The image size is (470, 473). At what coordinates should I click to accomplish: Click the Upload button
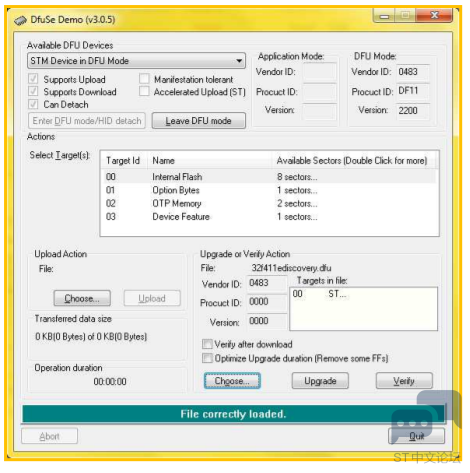[152, 298]
